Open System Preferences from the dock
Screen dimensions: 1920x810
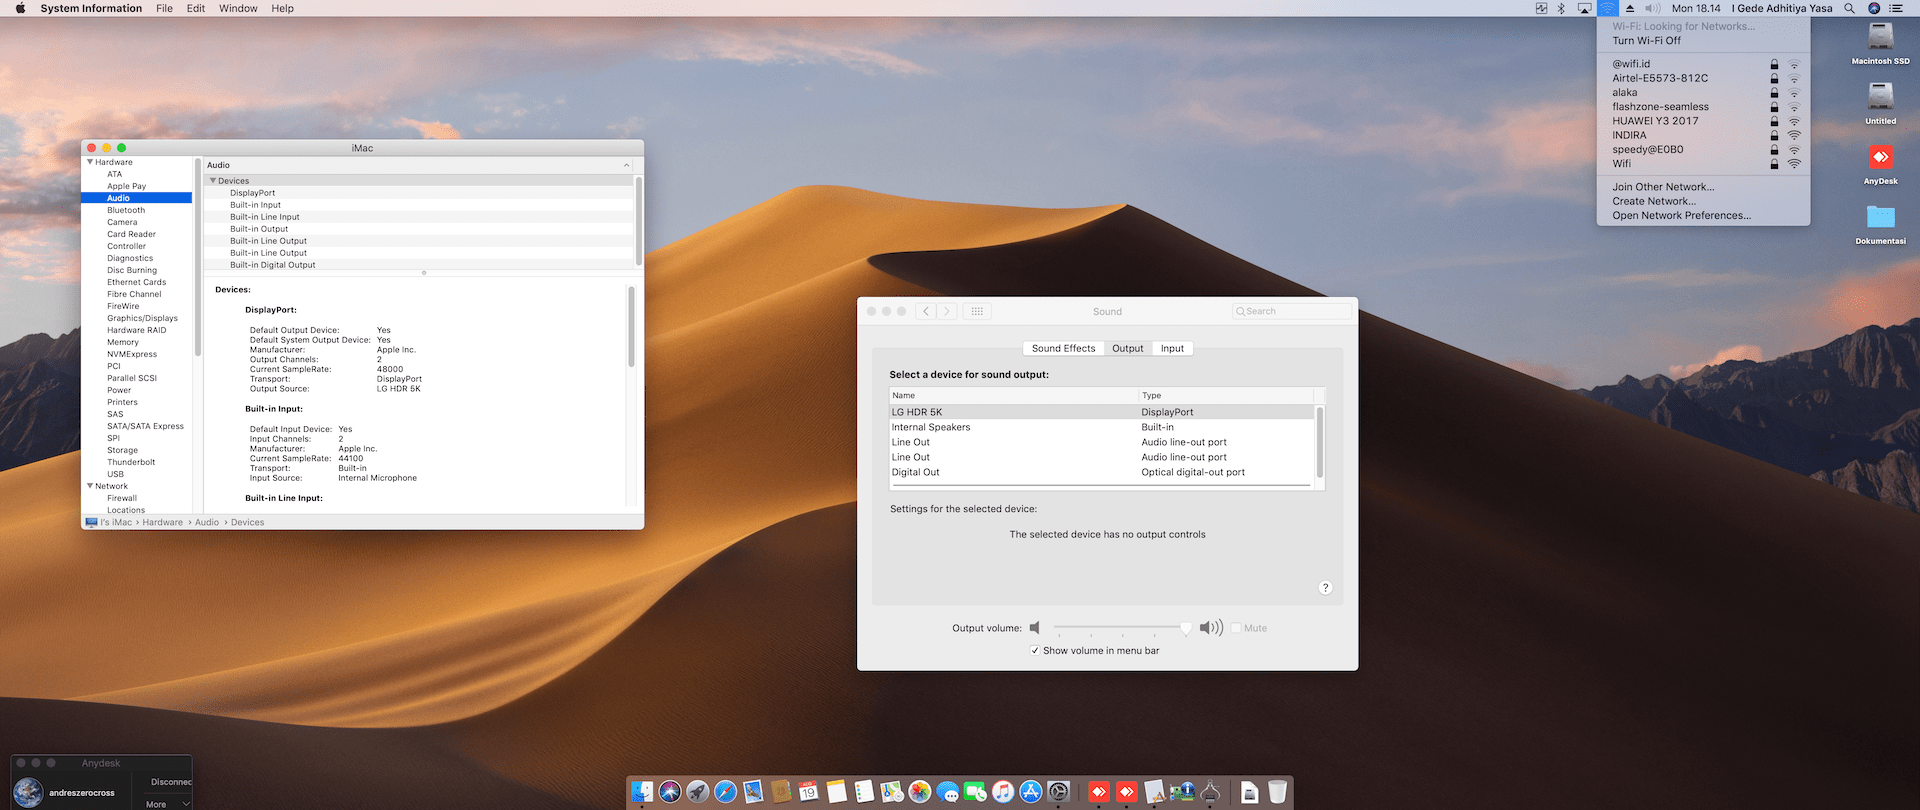tap(1058, 792)
